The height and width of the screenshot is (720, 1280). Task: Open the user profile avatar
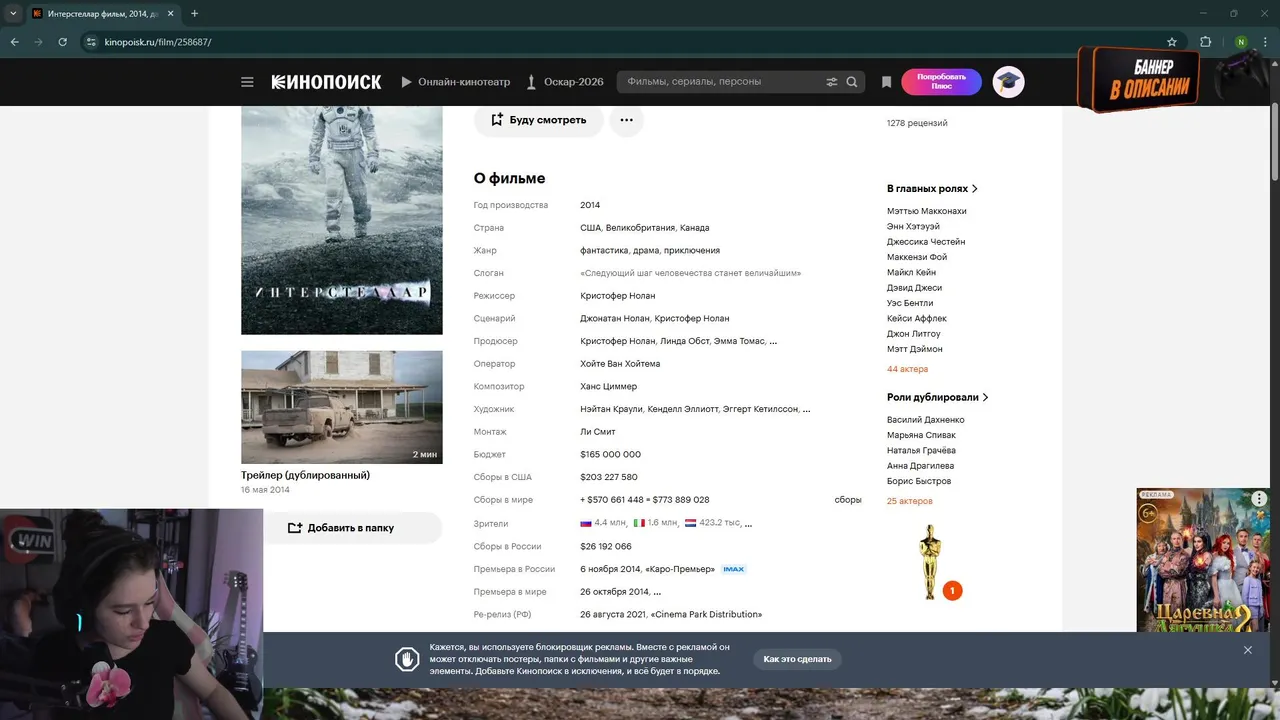1008,82
